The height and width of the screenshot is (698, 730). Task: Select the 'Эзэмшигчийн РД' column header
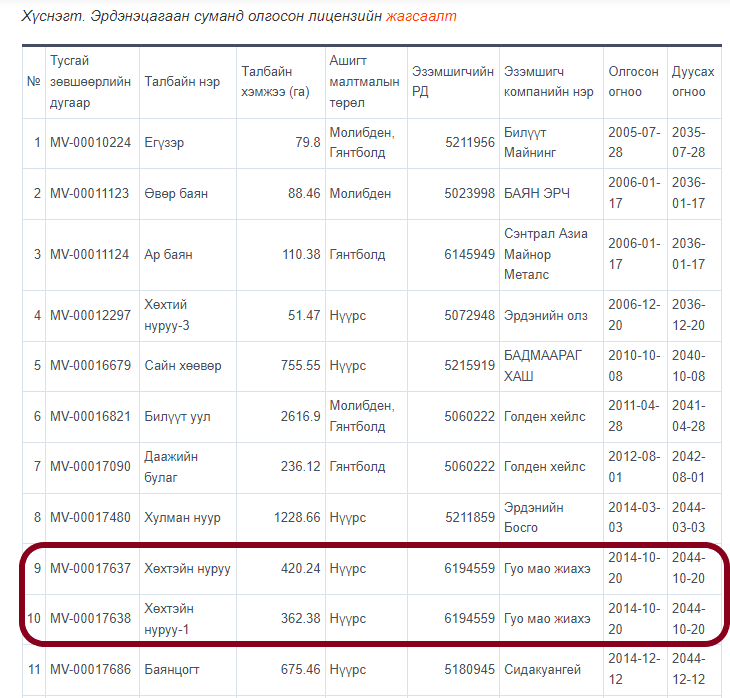click(x=452, y=81)
